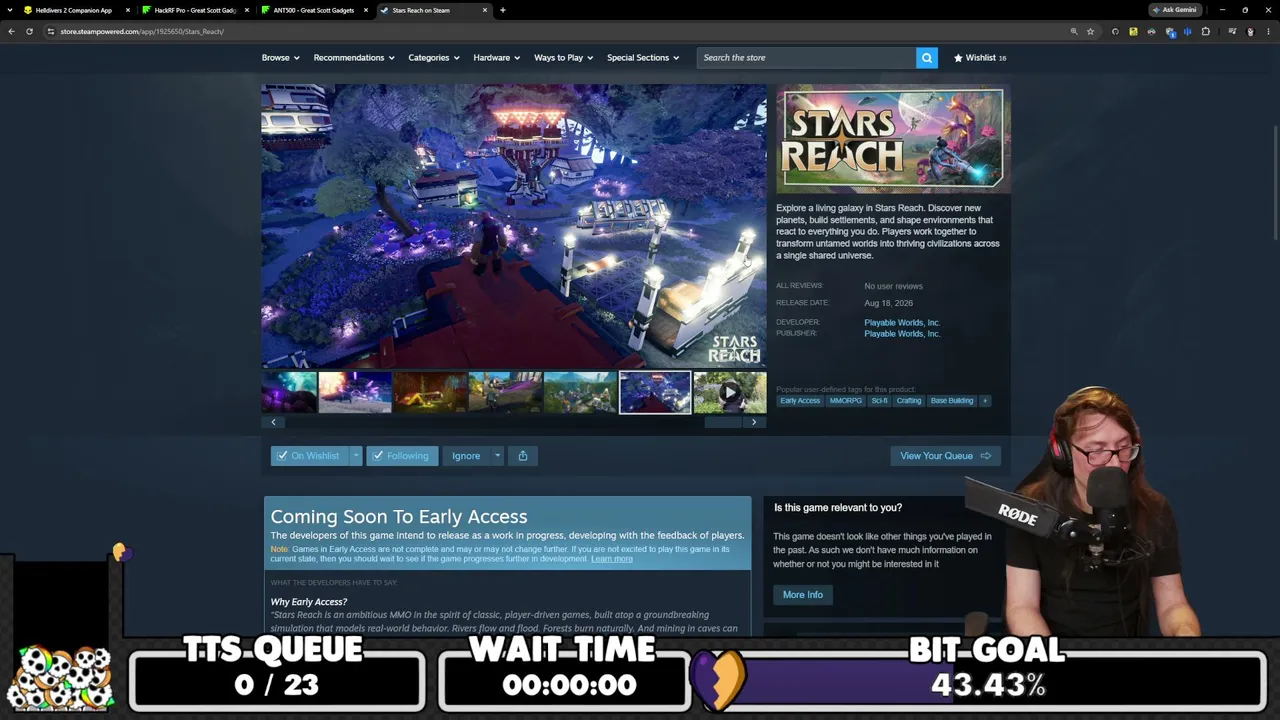Close the HackRF Pro tab

247,10
